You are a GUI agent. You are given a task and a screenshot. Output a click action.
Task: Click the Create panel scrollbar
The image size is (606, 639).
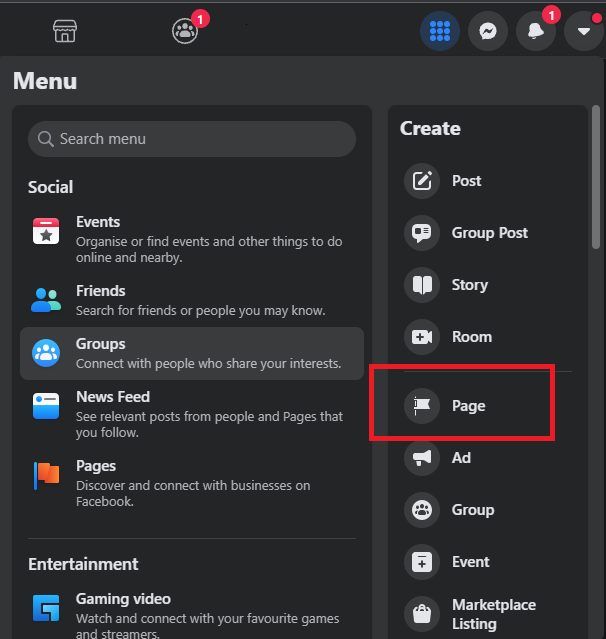[x=596, y=177]
